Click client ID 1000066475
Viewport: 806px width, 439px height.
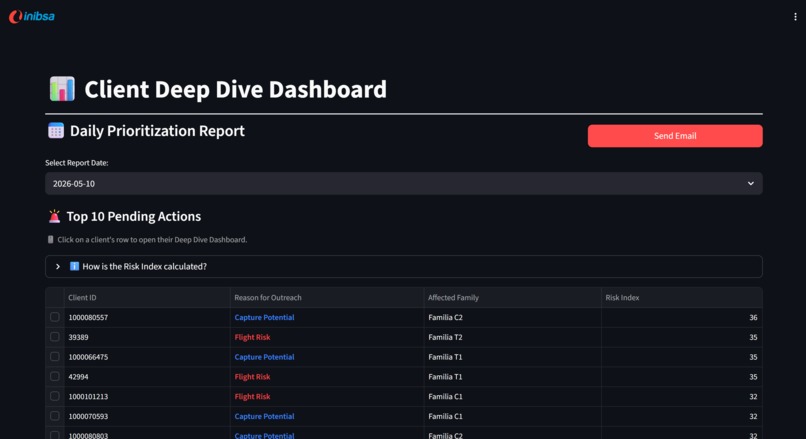coord(88,357)
